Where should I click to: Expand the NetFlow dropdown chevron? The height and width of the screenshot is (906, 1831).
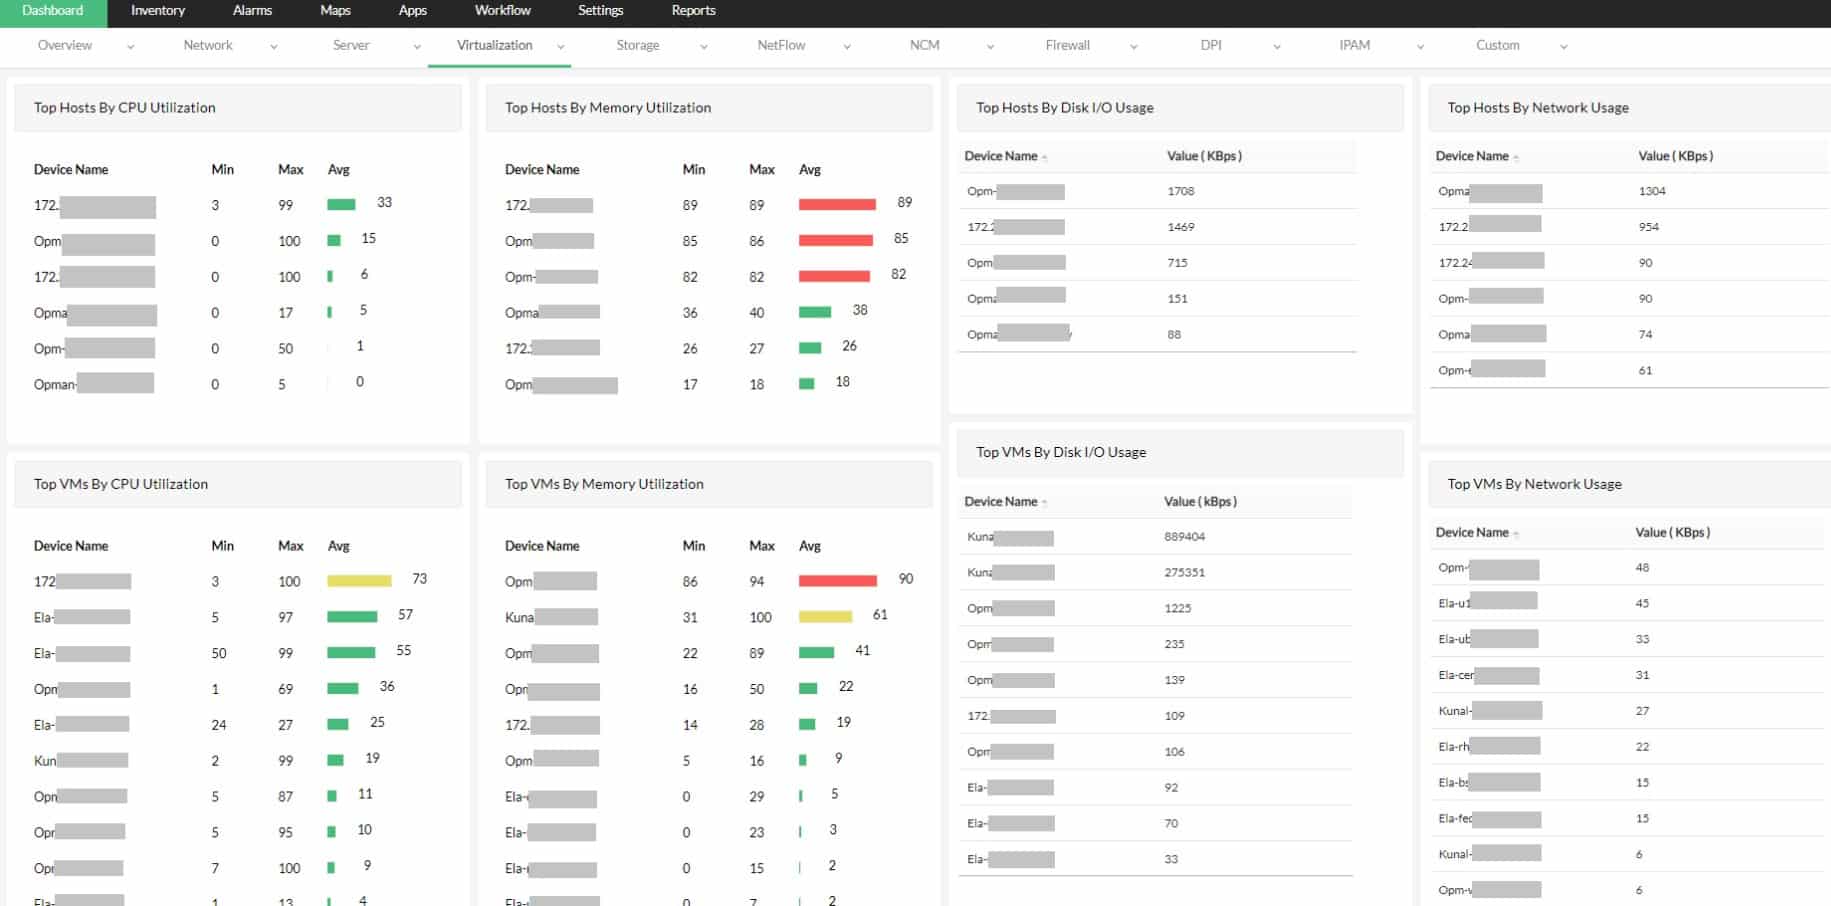click(847, 46)
